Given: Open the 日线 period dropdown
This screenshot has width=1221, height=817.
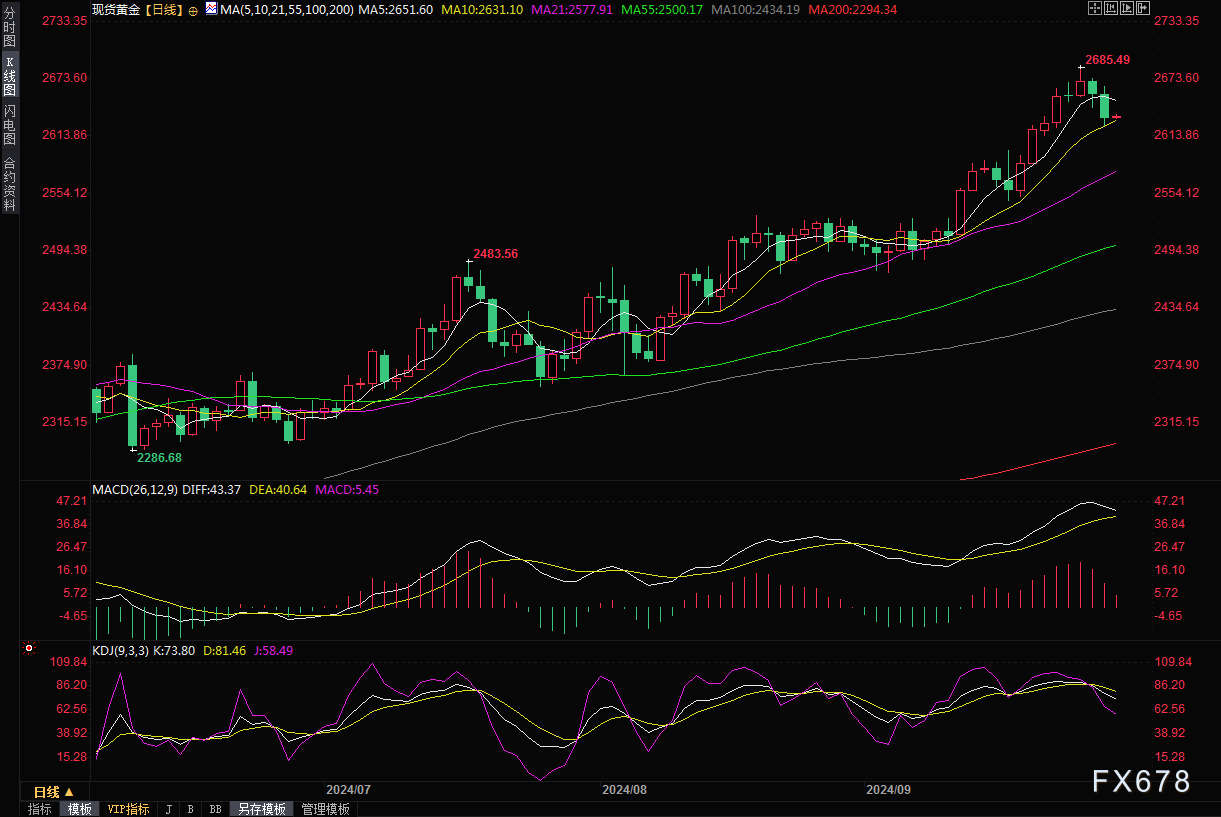Looking at the screenshot, I should click(47, 792).
